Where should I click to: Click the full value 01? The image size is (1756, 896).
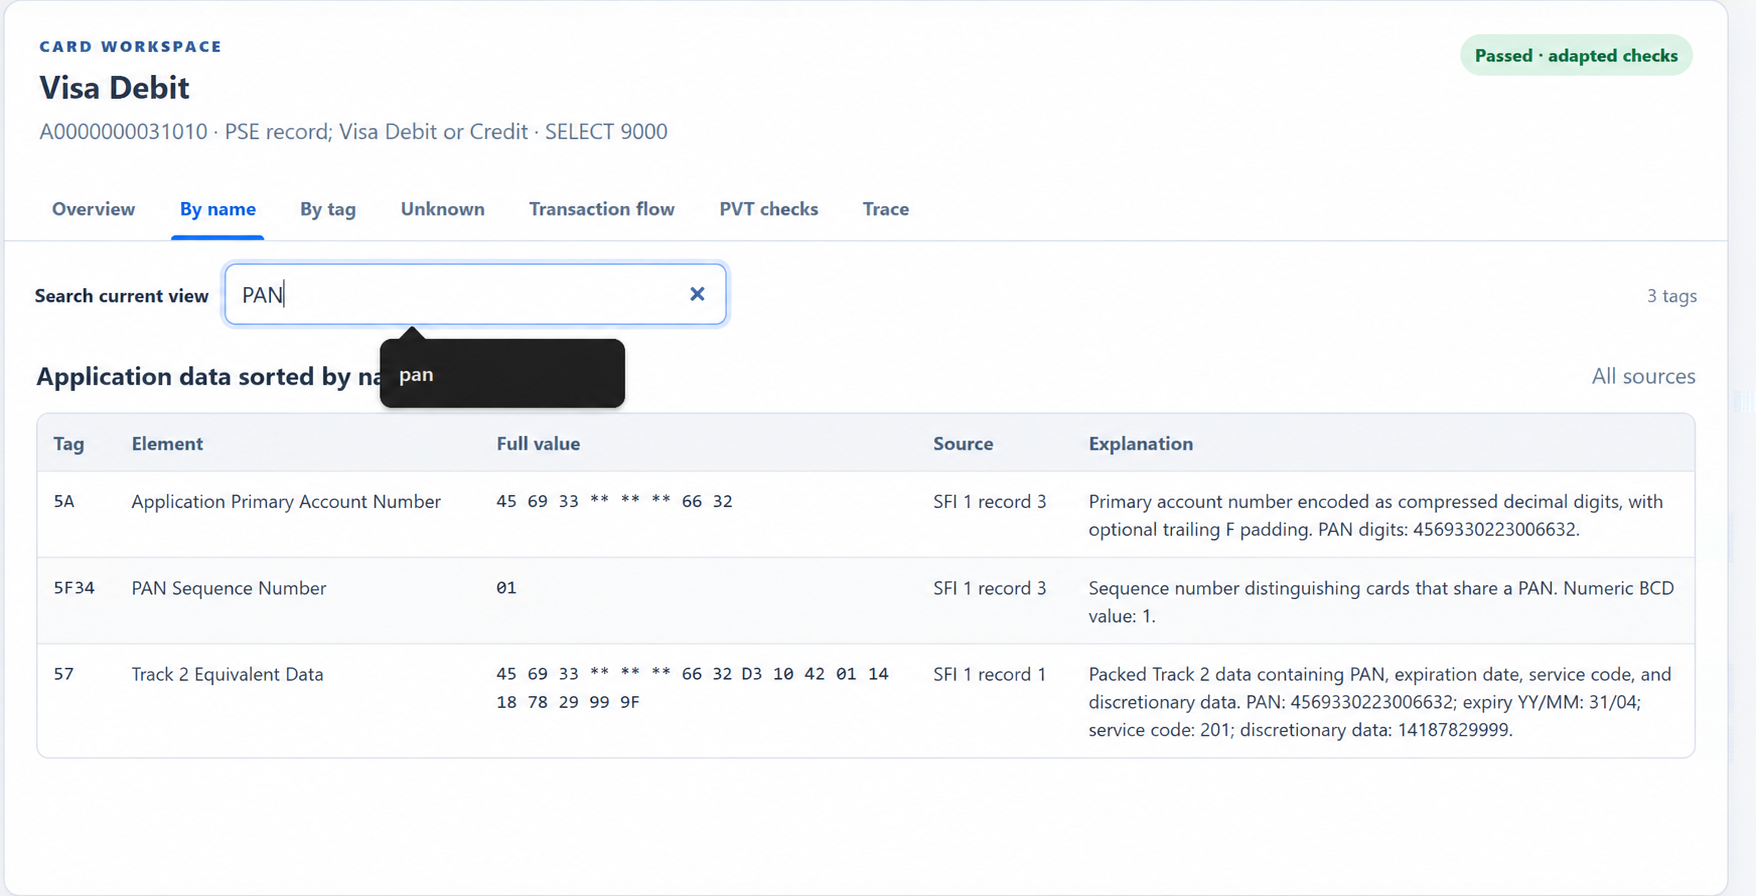point(506,588)
